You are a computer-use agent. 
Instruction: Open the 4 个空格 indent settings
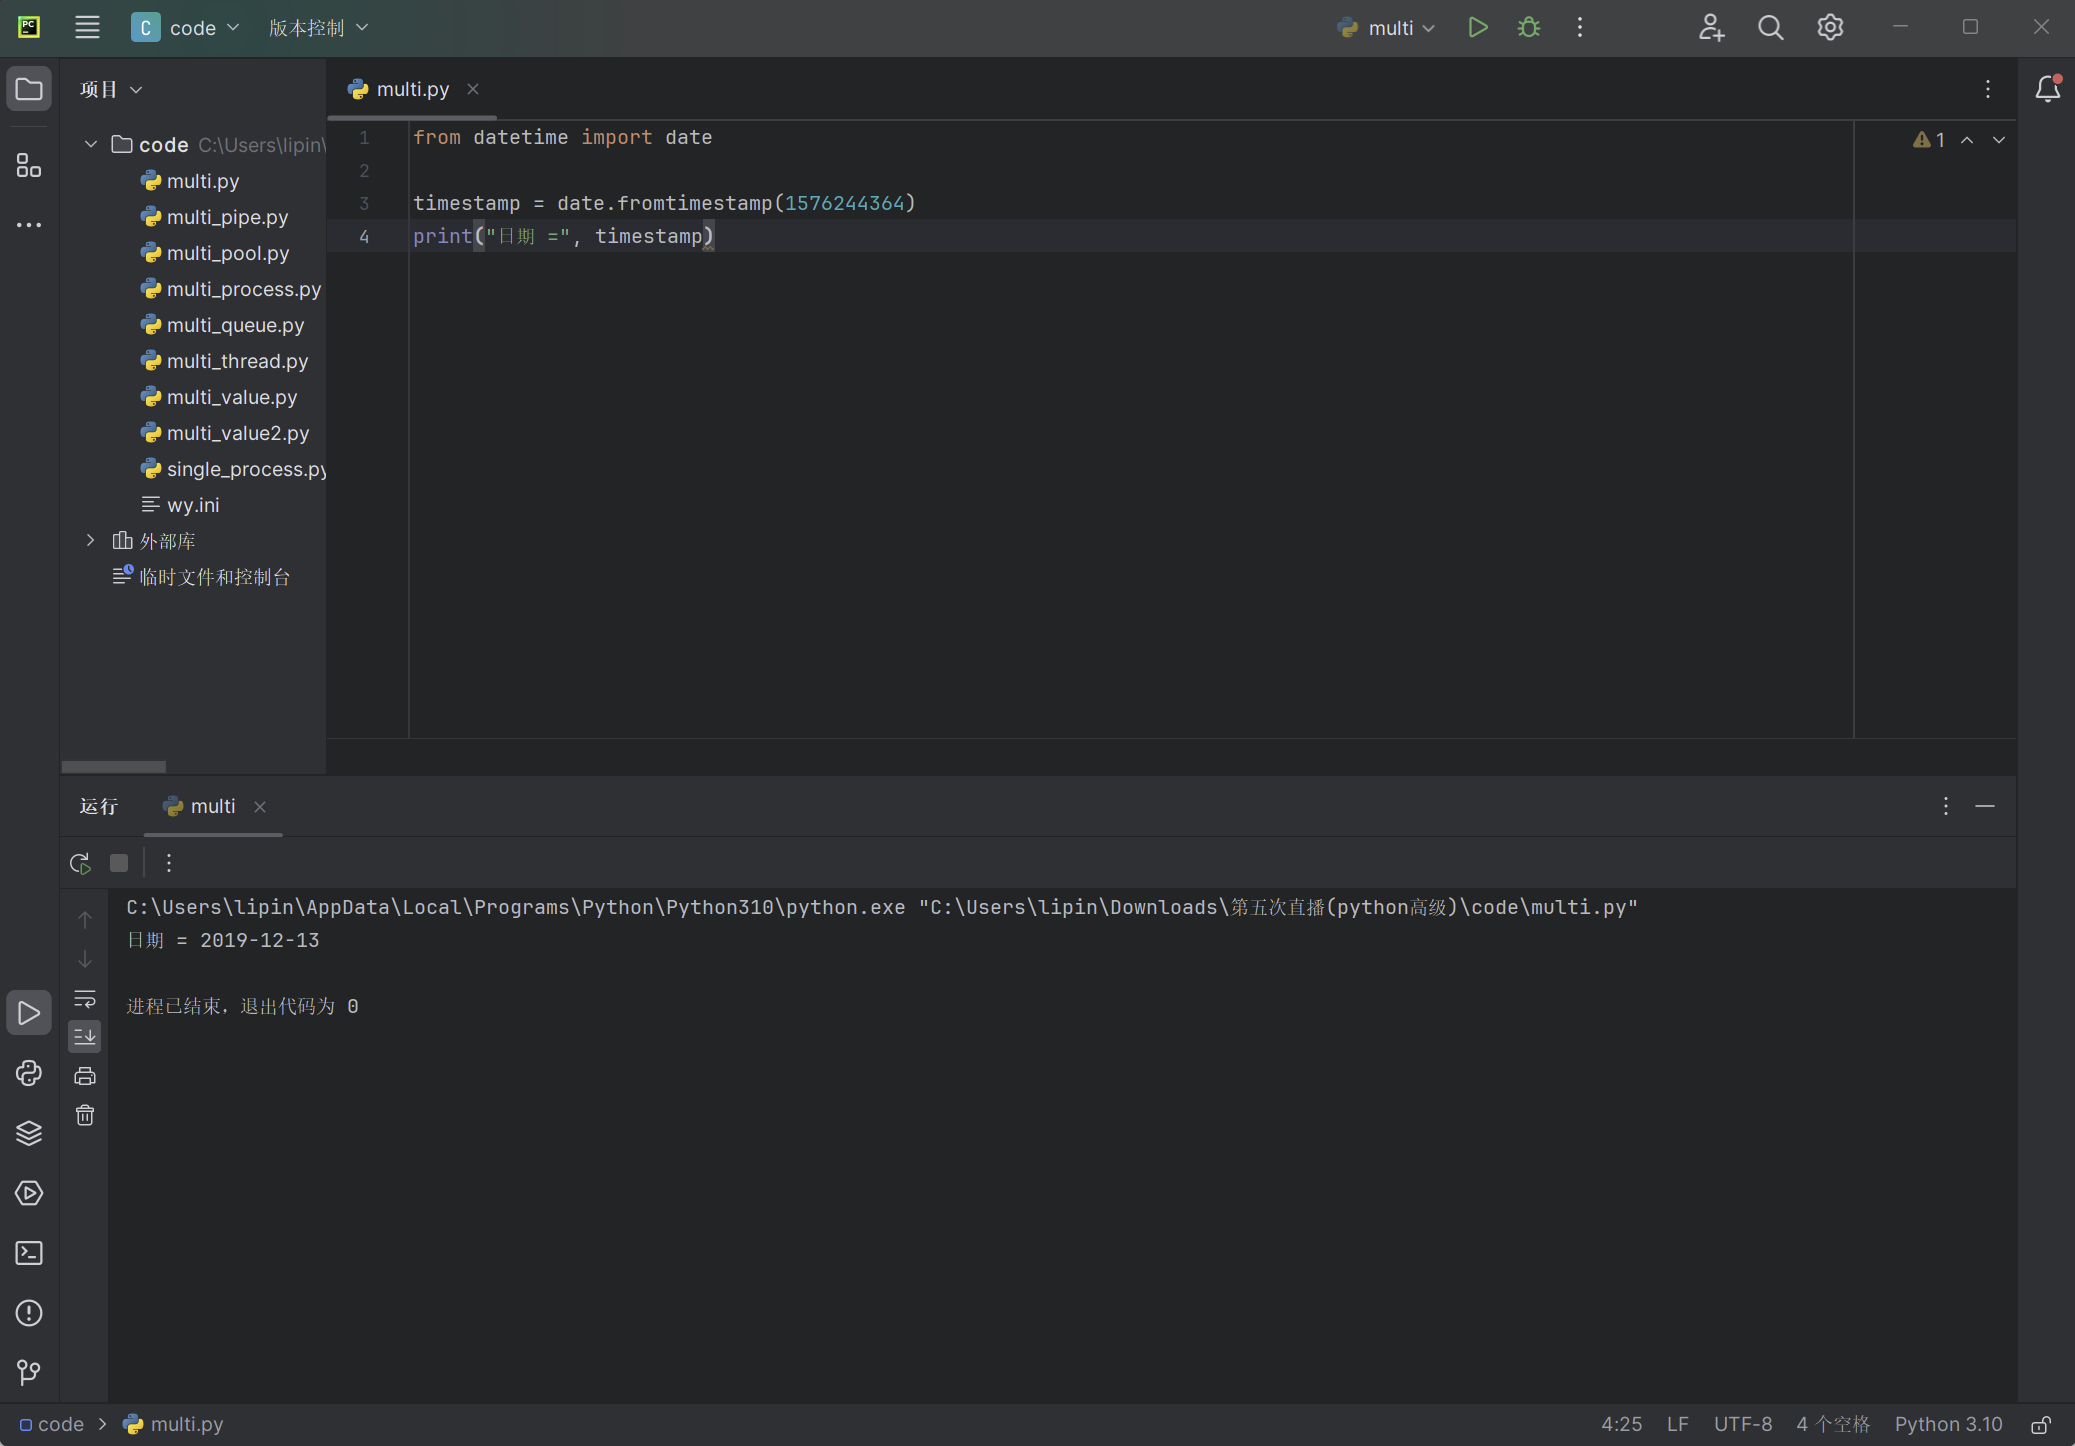coord(1833,1424)
